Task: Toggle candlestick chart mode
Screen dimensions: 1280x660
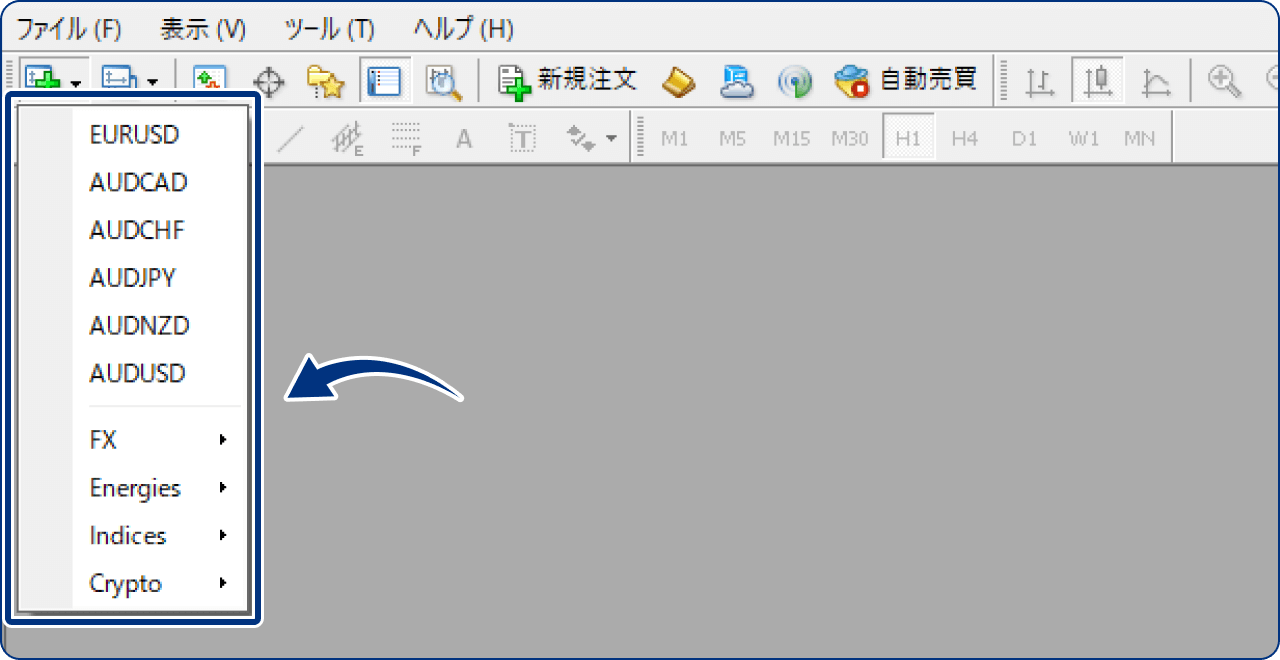Action: point(1098,81)
